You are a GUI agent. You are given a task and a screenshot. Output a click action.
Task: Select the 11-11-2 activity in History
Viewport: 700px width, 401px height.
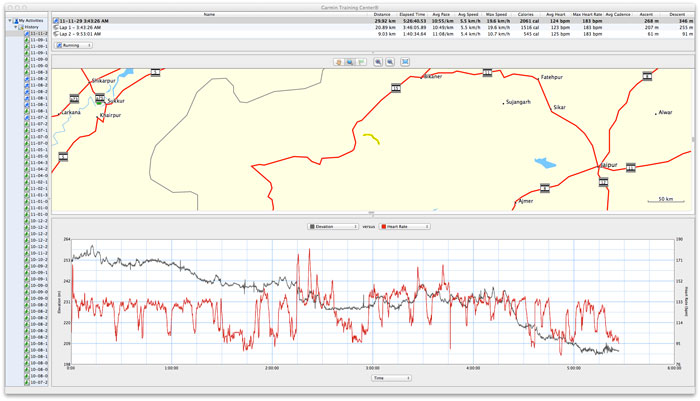pos(38,33)
